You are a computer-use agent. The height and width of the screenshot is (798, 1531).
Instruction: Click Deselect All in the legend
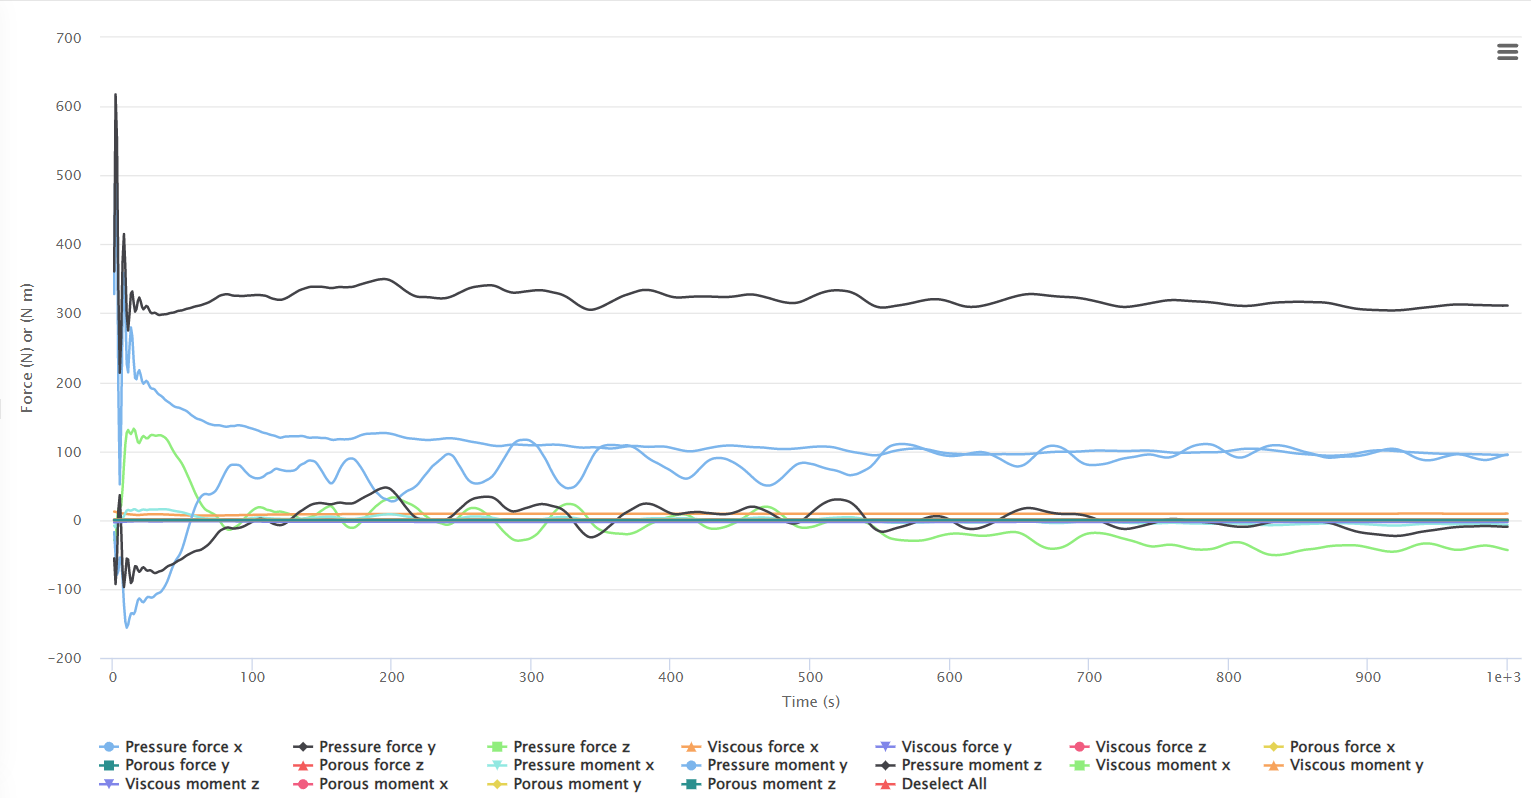(x=943, y=784)
